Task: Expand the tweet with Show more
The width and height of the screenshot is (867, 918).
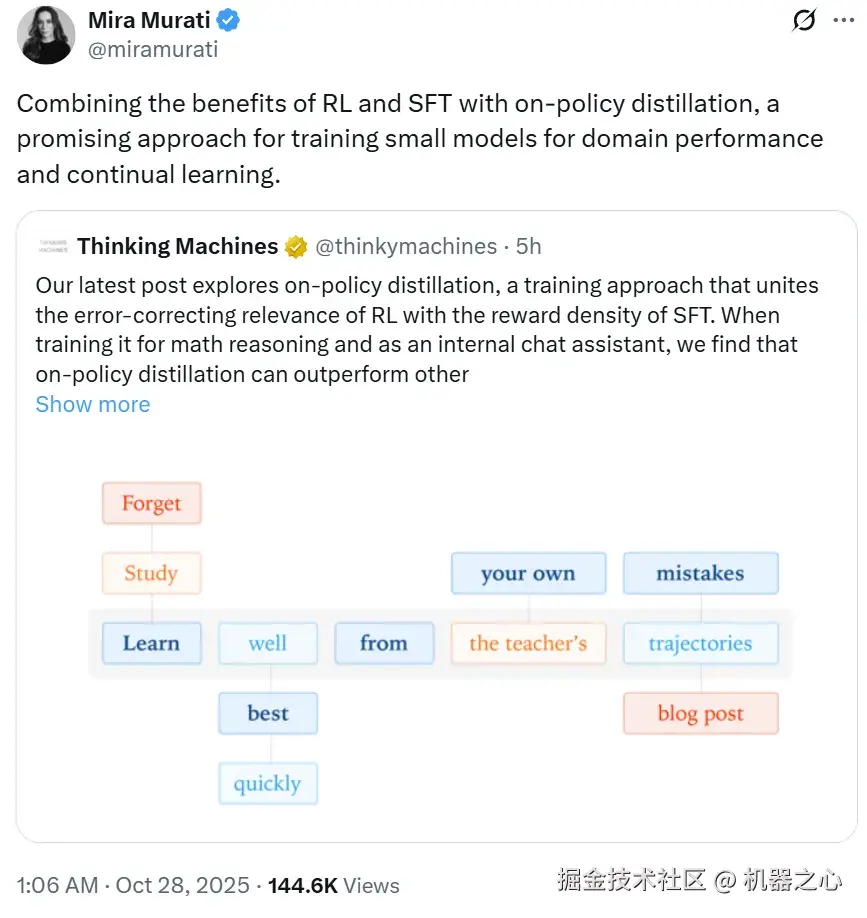Action: (92, 404)
